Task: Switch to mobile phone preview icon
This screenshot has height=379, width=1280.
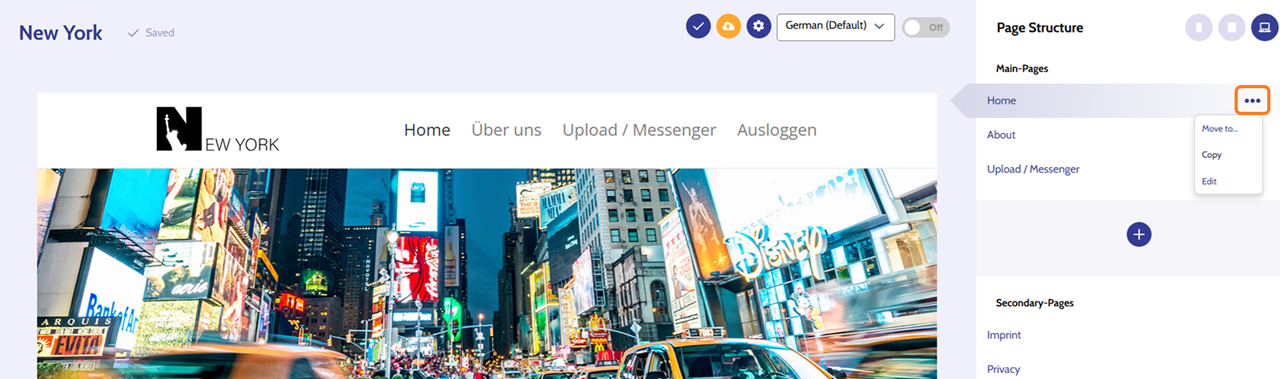Action: [x=1198, y=28]
